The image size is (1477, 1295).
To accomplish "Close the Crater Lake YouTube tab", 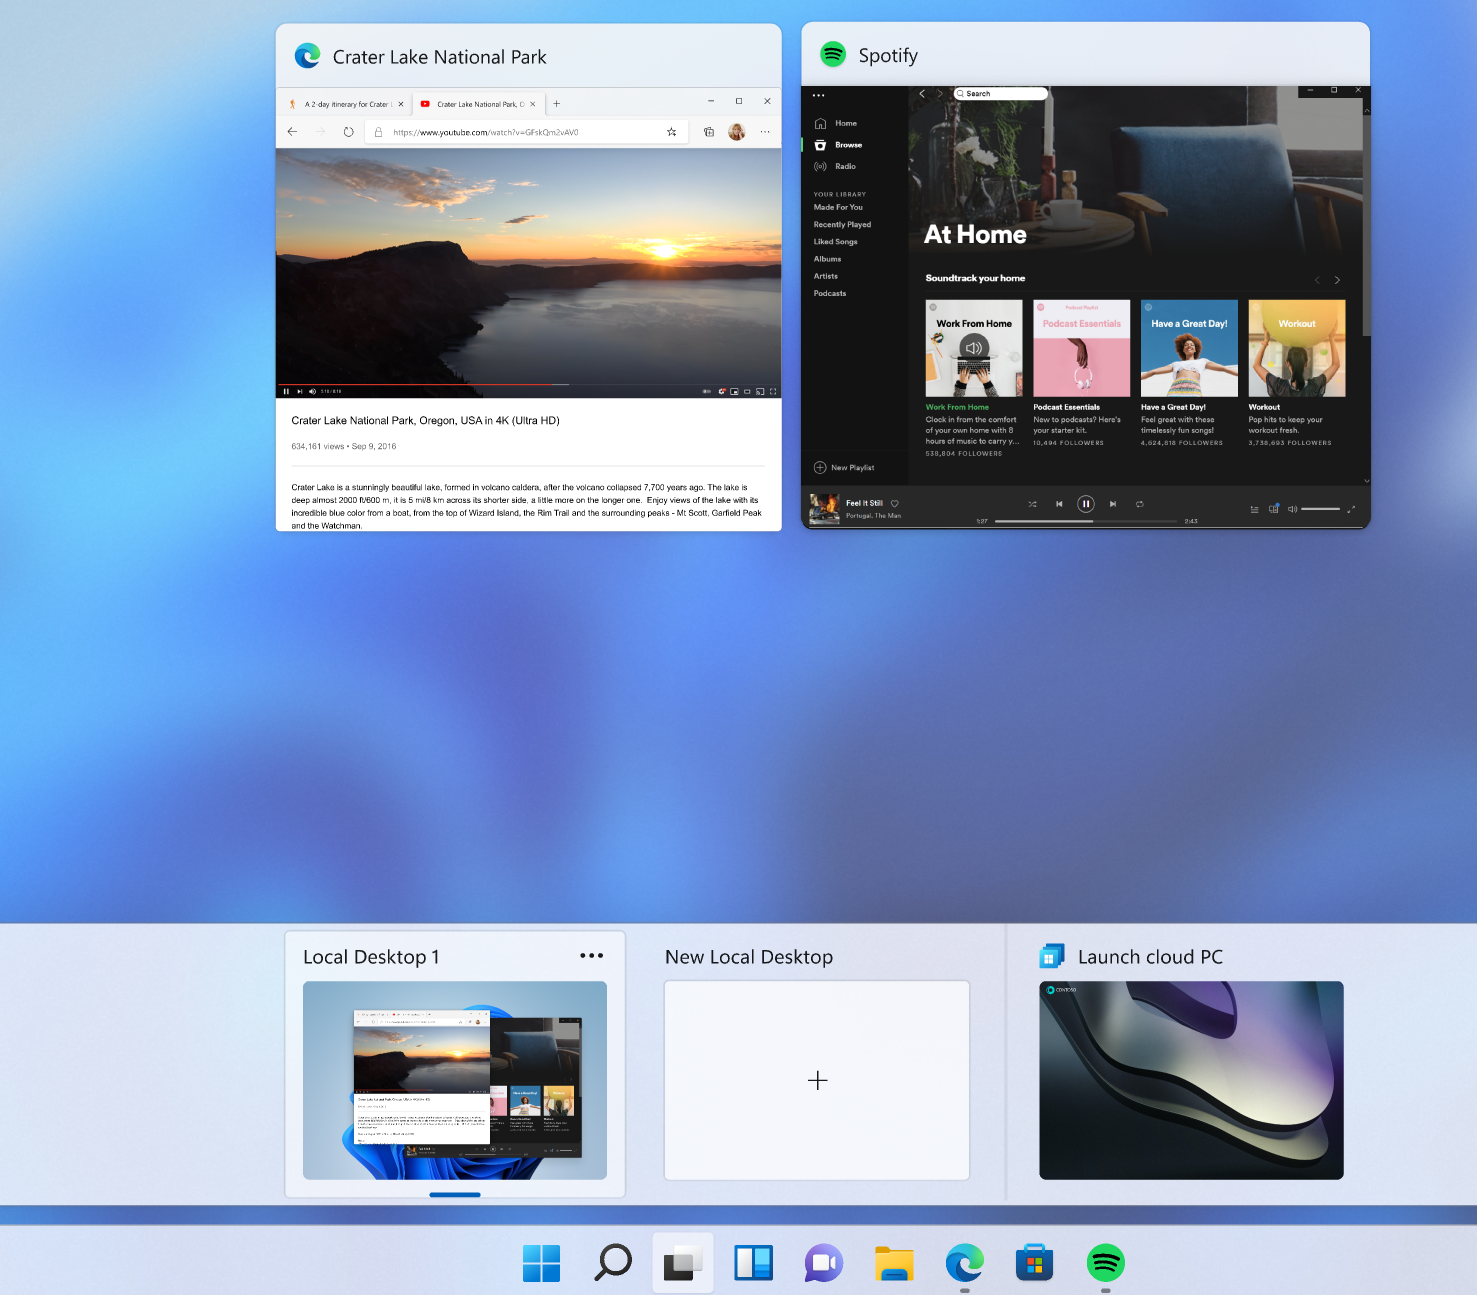I will click(533, 104).
